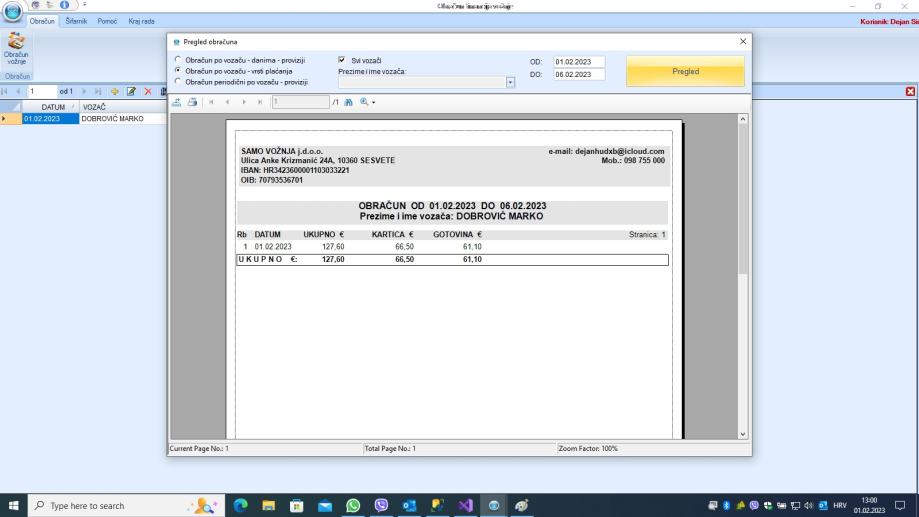Click the report page number field
This screenshot has height=517, width=919.
click(301, 102)
